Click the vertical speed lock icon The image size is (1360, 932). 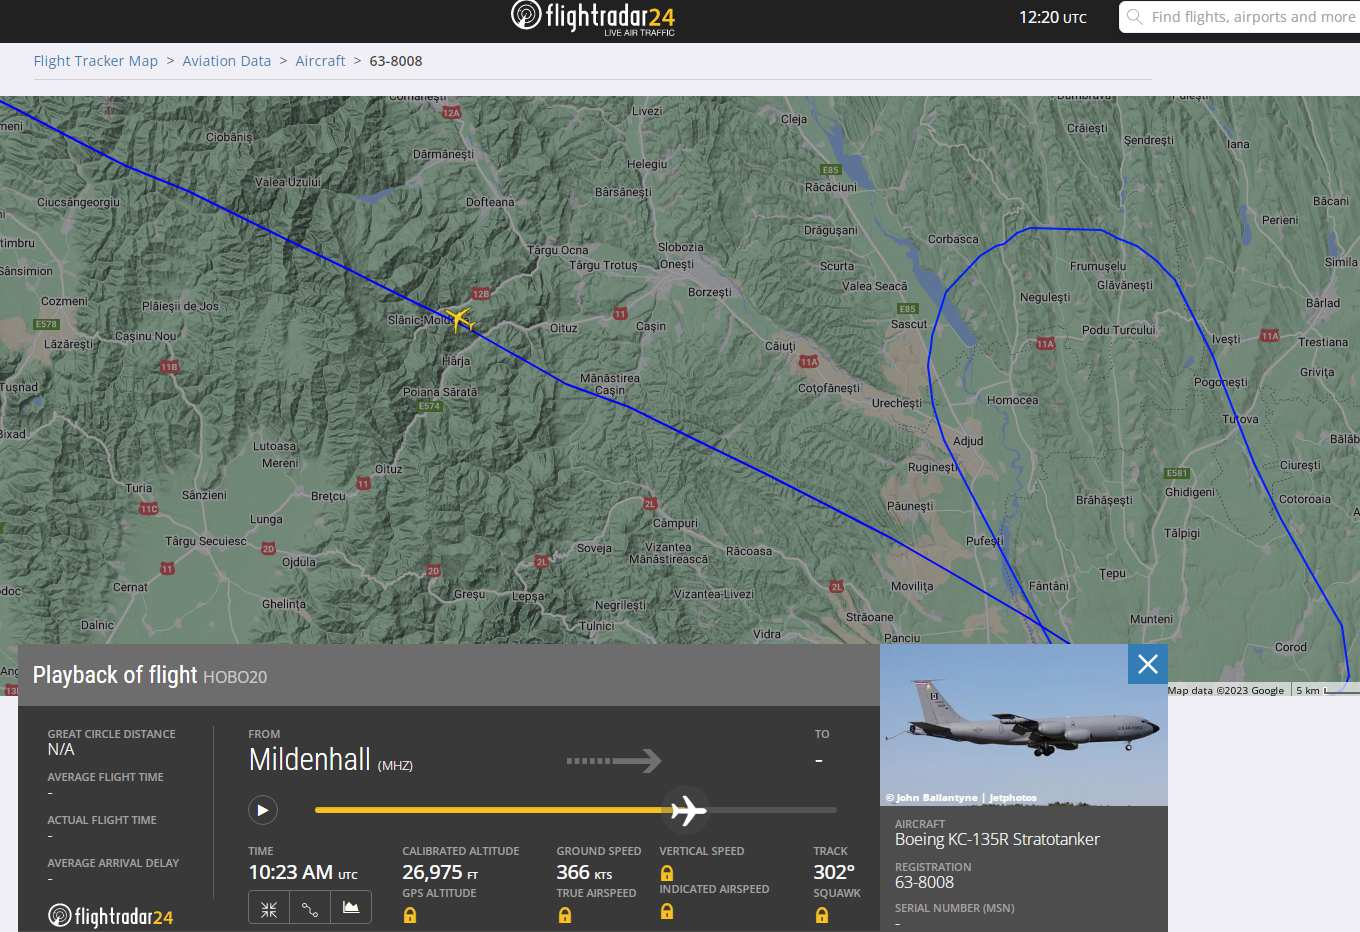pyautogui.click(x=667, y=873)
